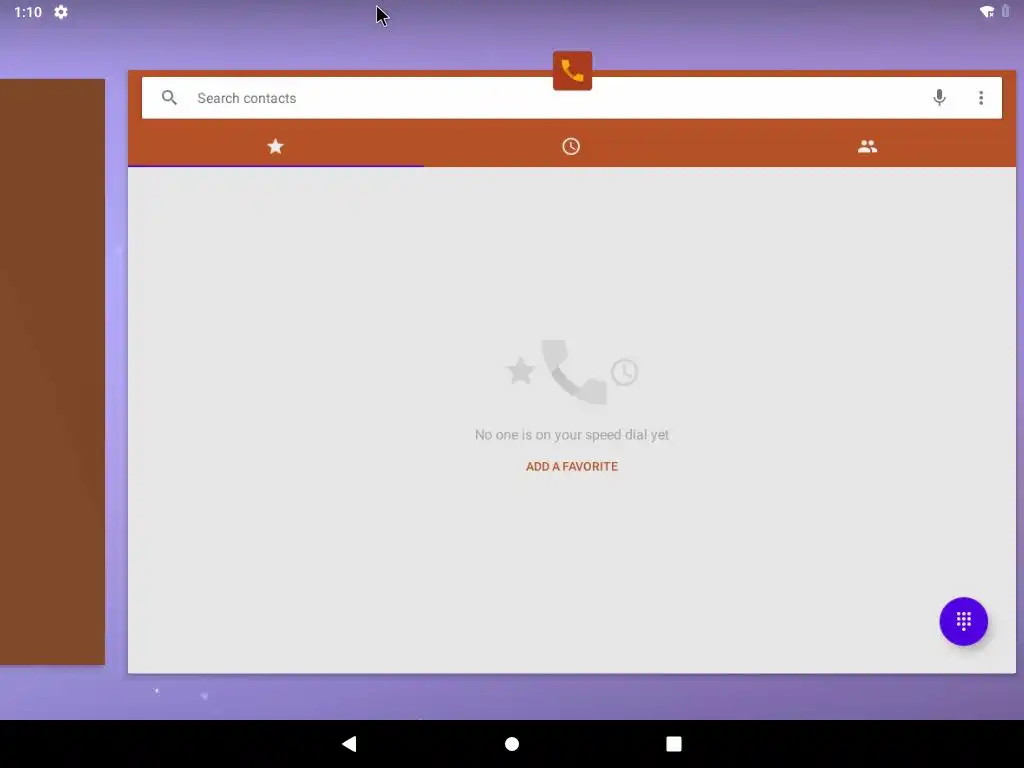Click the ADD A FAVORITE link

pos(571,466)
